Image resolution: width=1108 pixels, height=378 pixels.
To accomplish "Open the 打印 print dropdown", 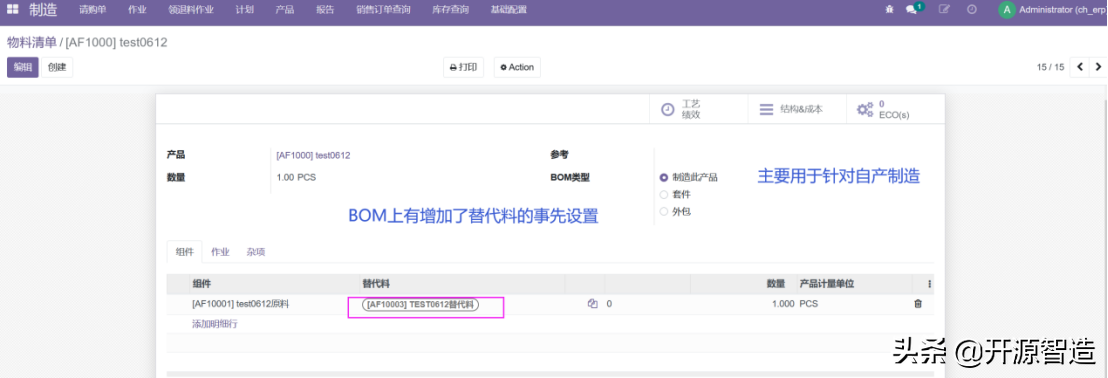I will pyautogui.click(x=463, y=67).
